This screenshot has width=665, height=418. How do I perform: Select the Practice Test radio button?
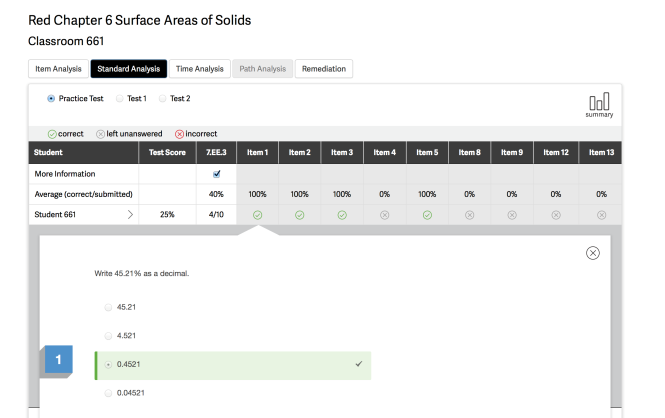(x=51, y=98)
